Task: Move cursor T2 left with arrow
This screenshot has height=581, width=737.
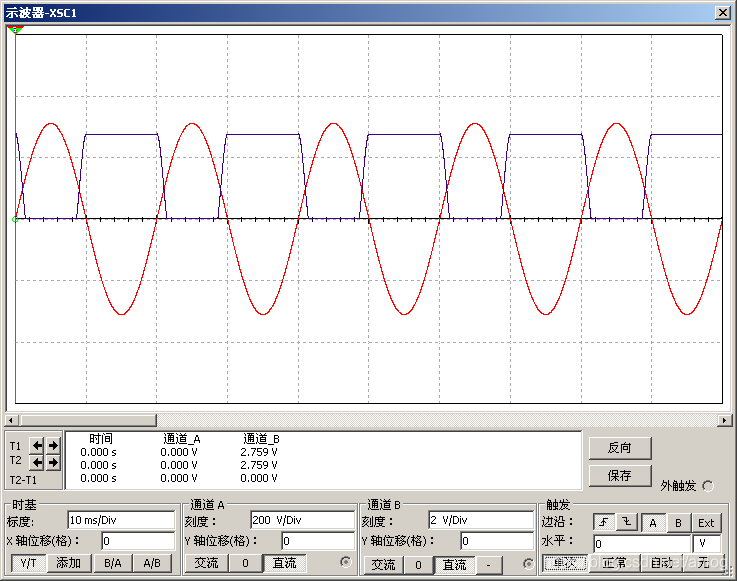Action: 37,463
